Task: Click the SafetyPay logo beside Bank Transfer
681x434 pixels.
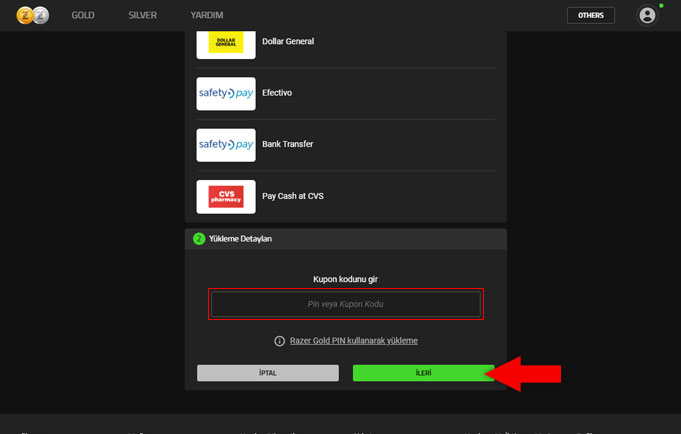Action: point(226,145)
